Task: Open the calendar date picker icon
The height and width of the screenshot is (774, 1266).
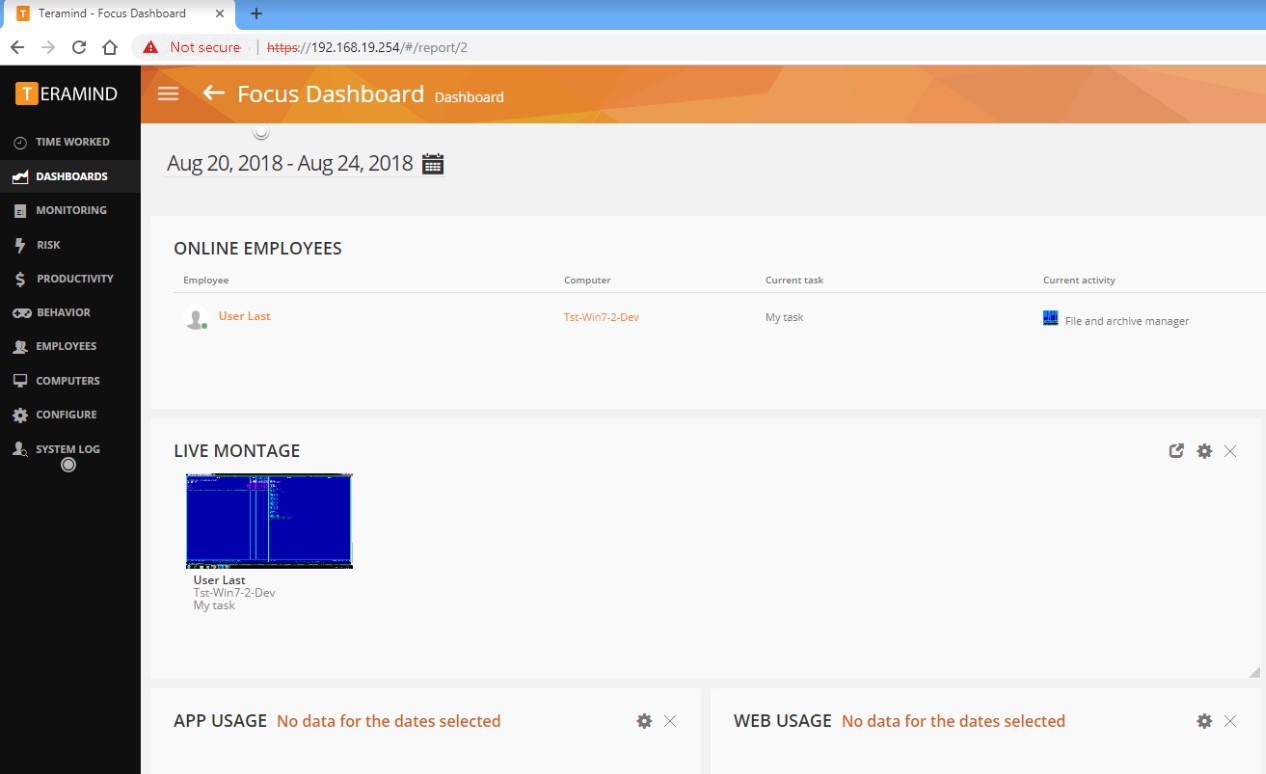Action: click(x=432, y=164)
